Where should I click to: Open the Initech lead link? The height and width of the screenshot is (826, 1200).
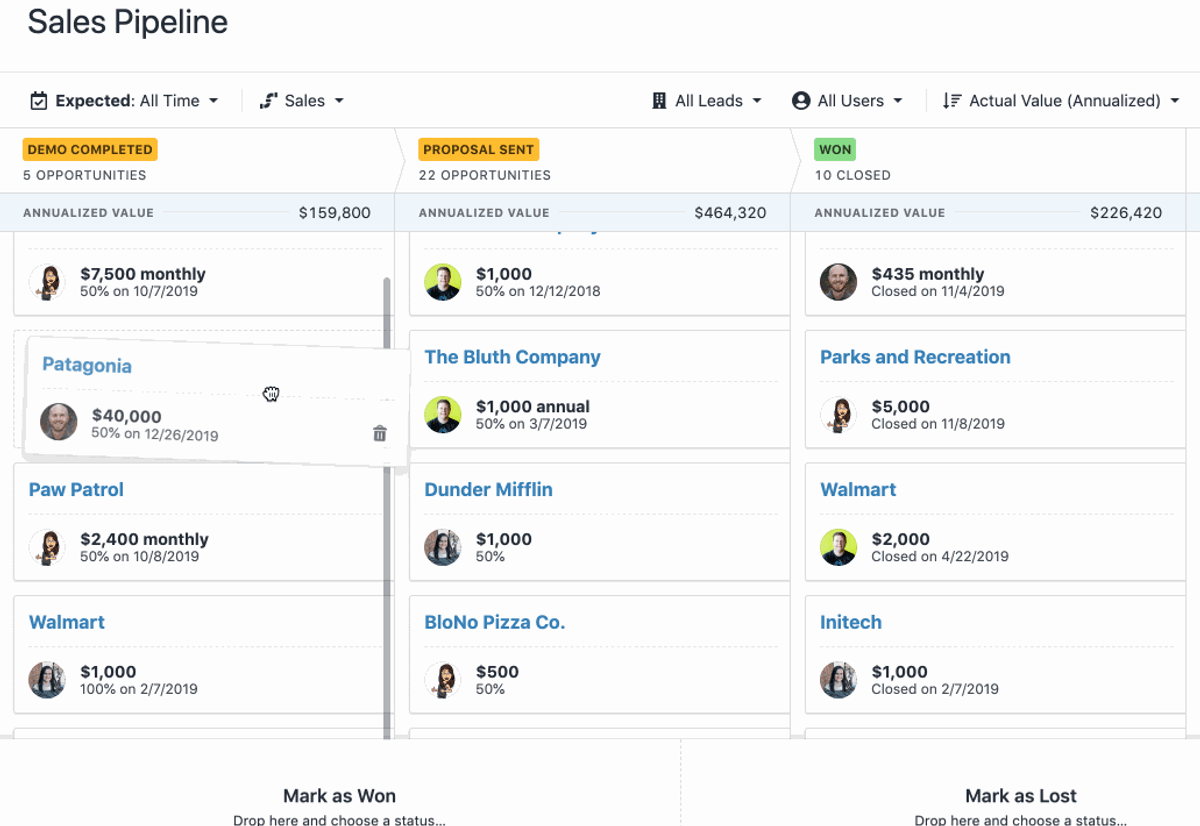[x=851, y=622]
